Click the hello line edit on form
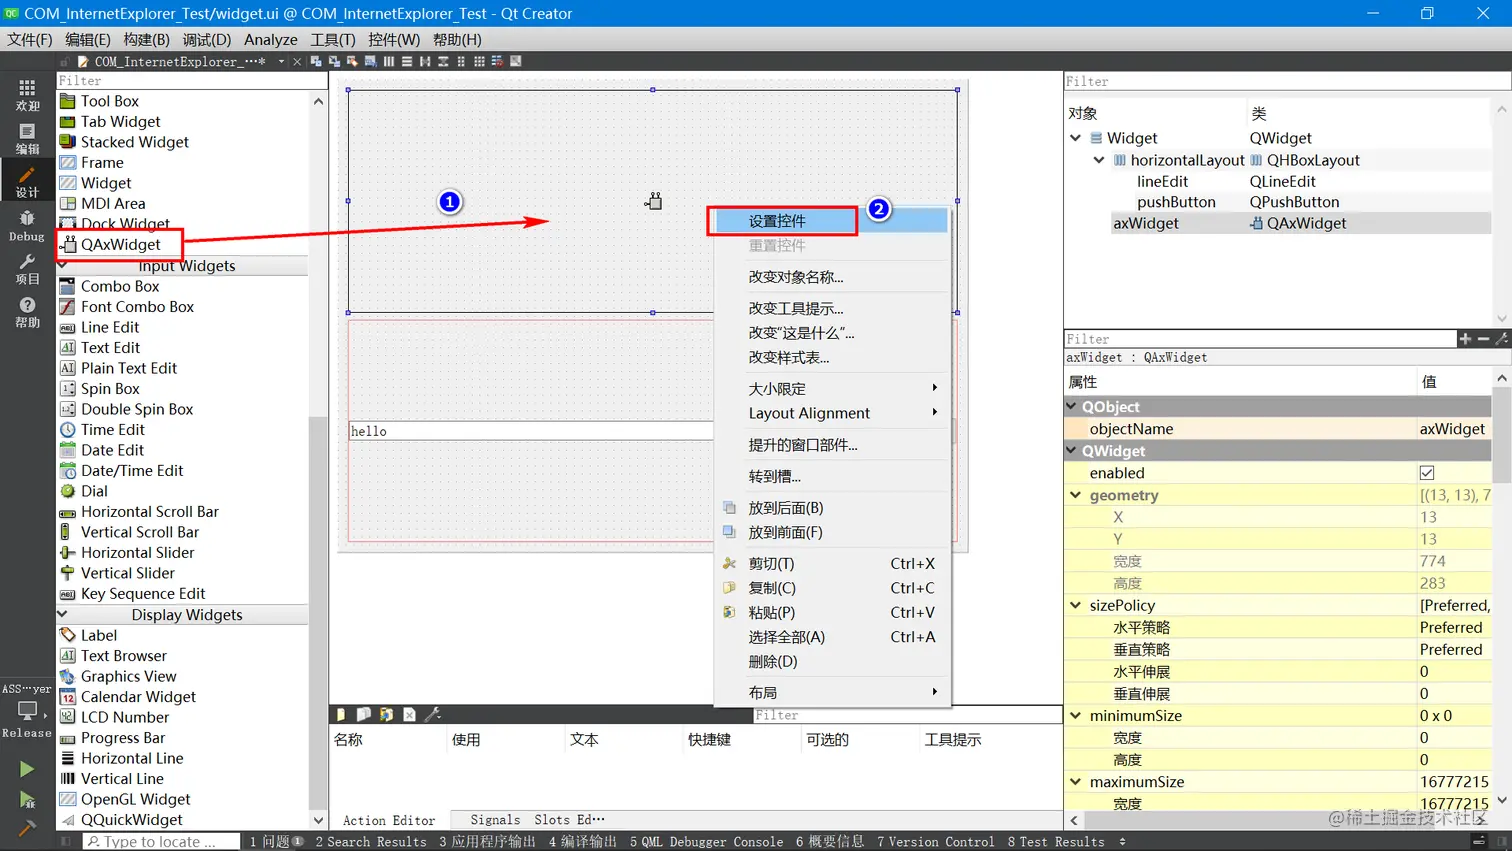The height and width of the screenshot is (851, 1512). [530, 431]
